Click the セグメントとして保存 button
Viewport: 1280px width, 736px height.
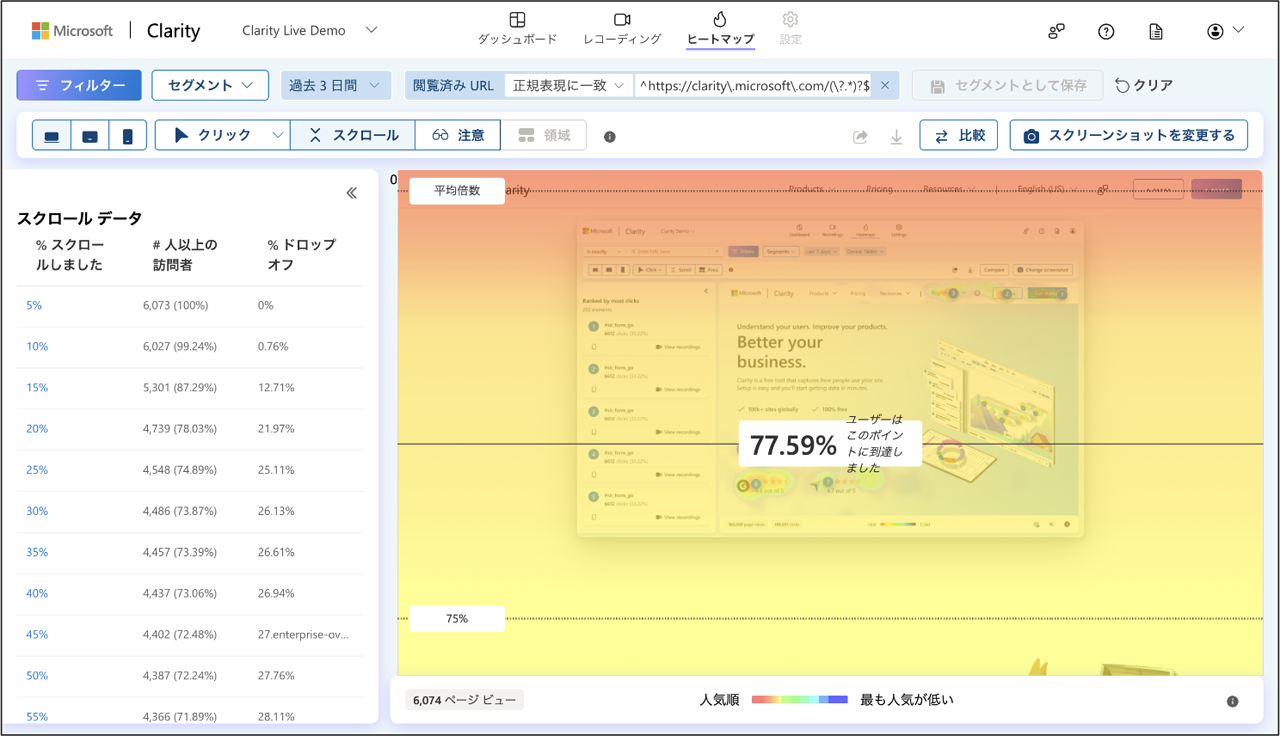(x=1007, y=85)
